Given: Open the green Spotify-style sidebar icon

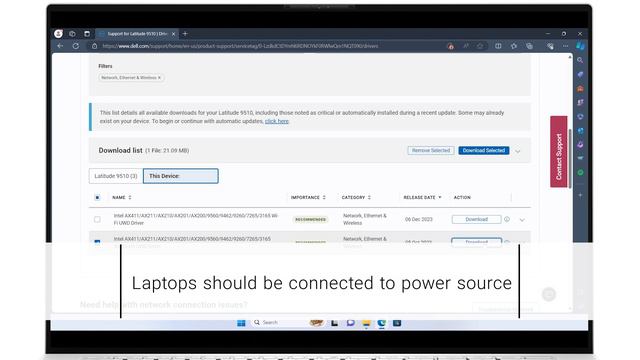Looking at the screenshot, I should coord(580,173).
